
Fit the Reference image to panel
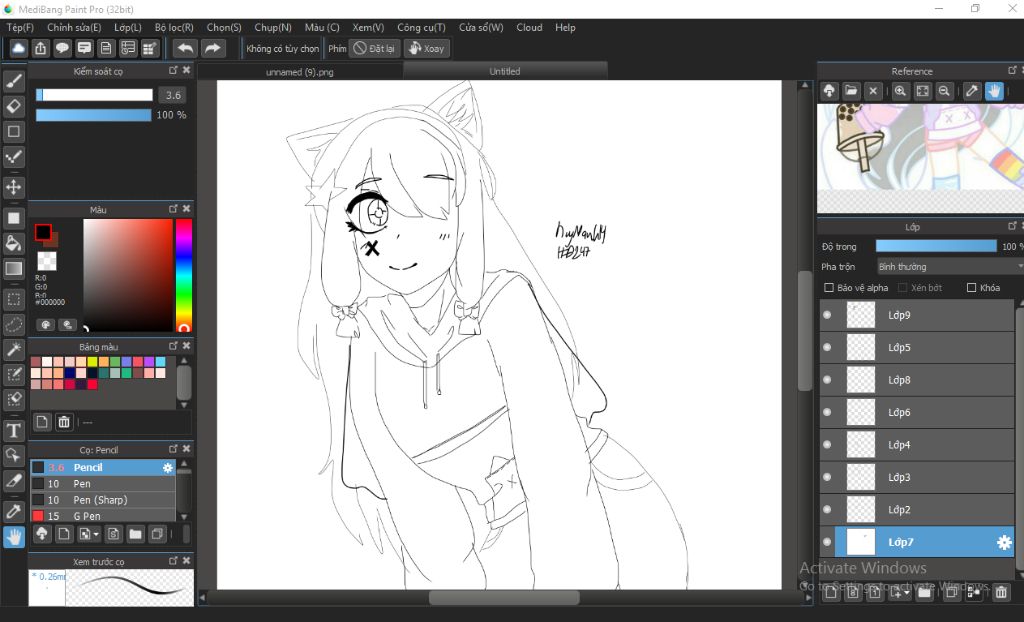pyautogui.click(x=922, y=91)
